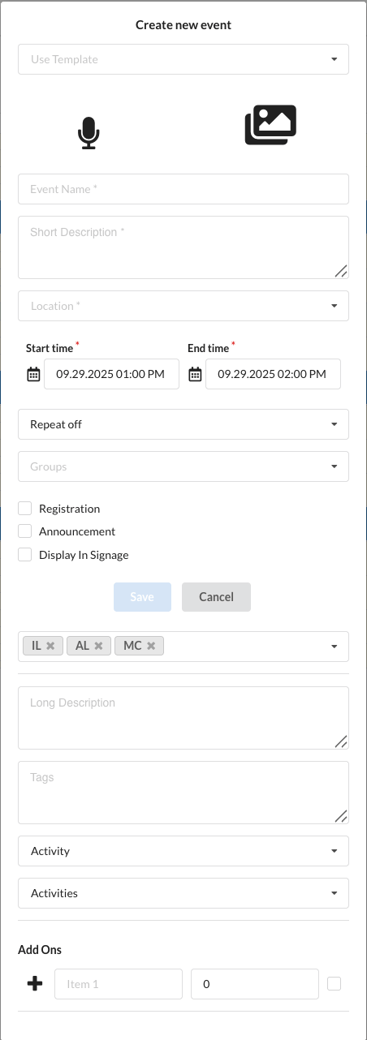Toggle the Add Ons Item 1 checkbox
This screenshot has height=1040, width=367.
click(334, 984)
